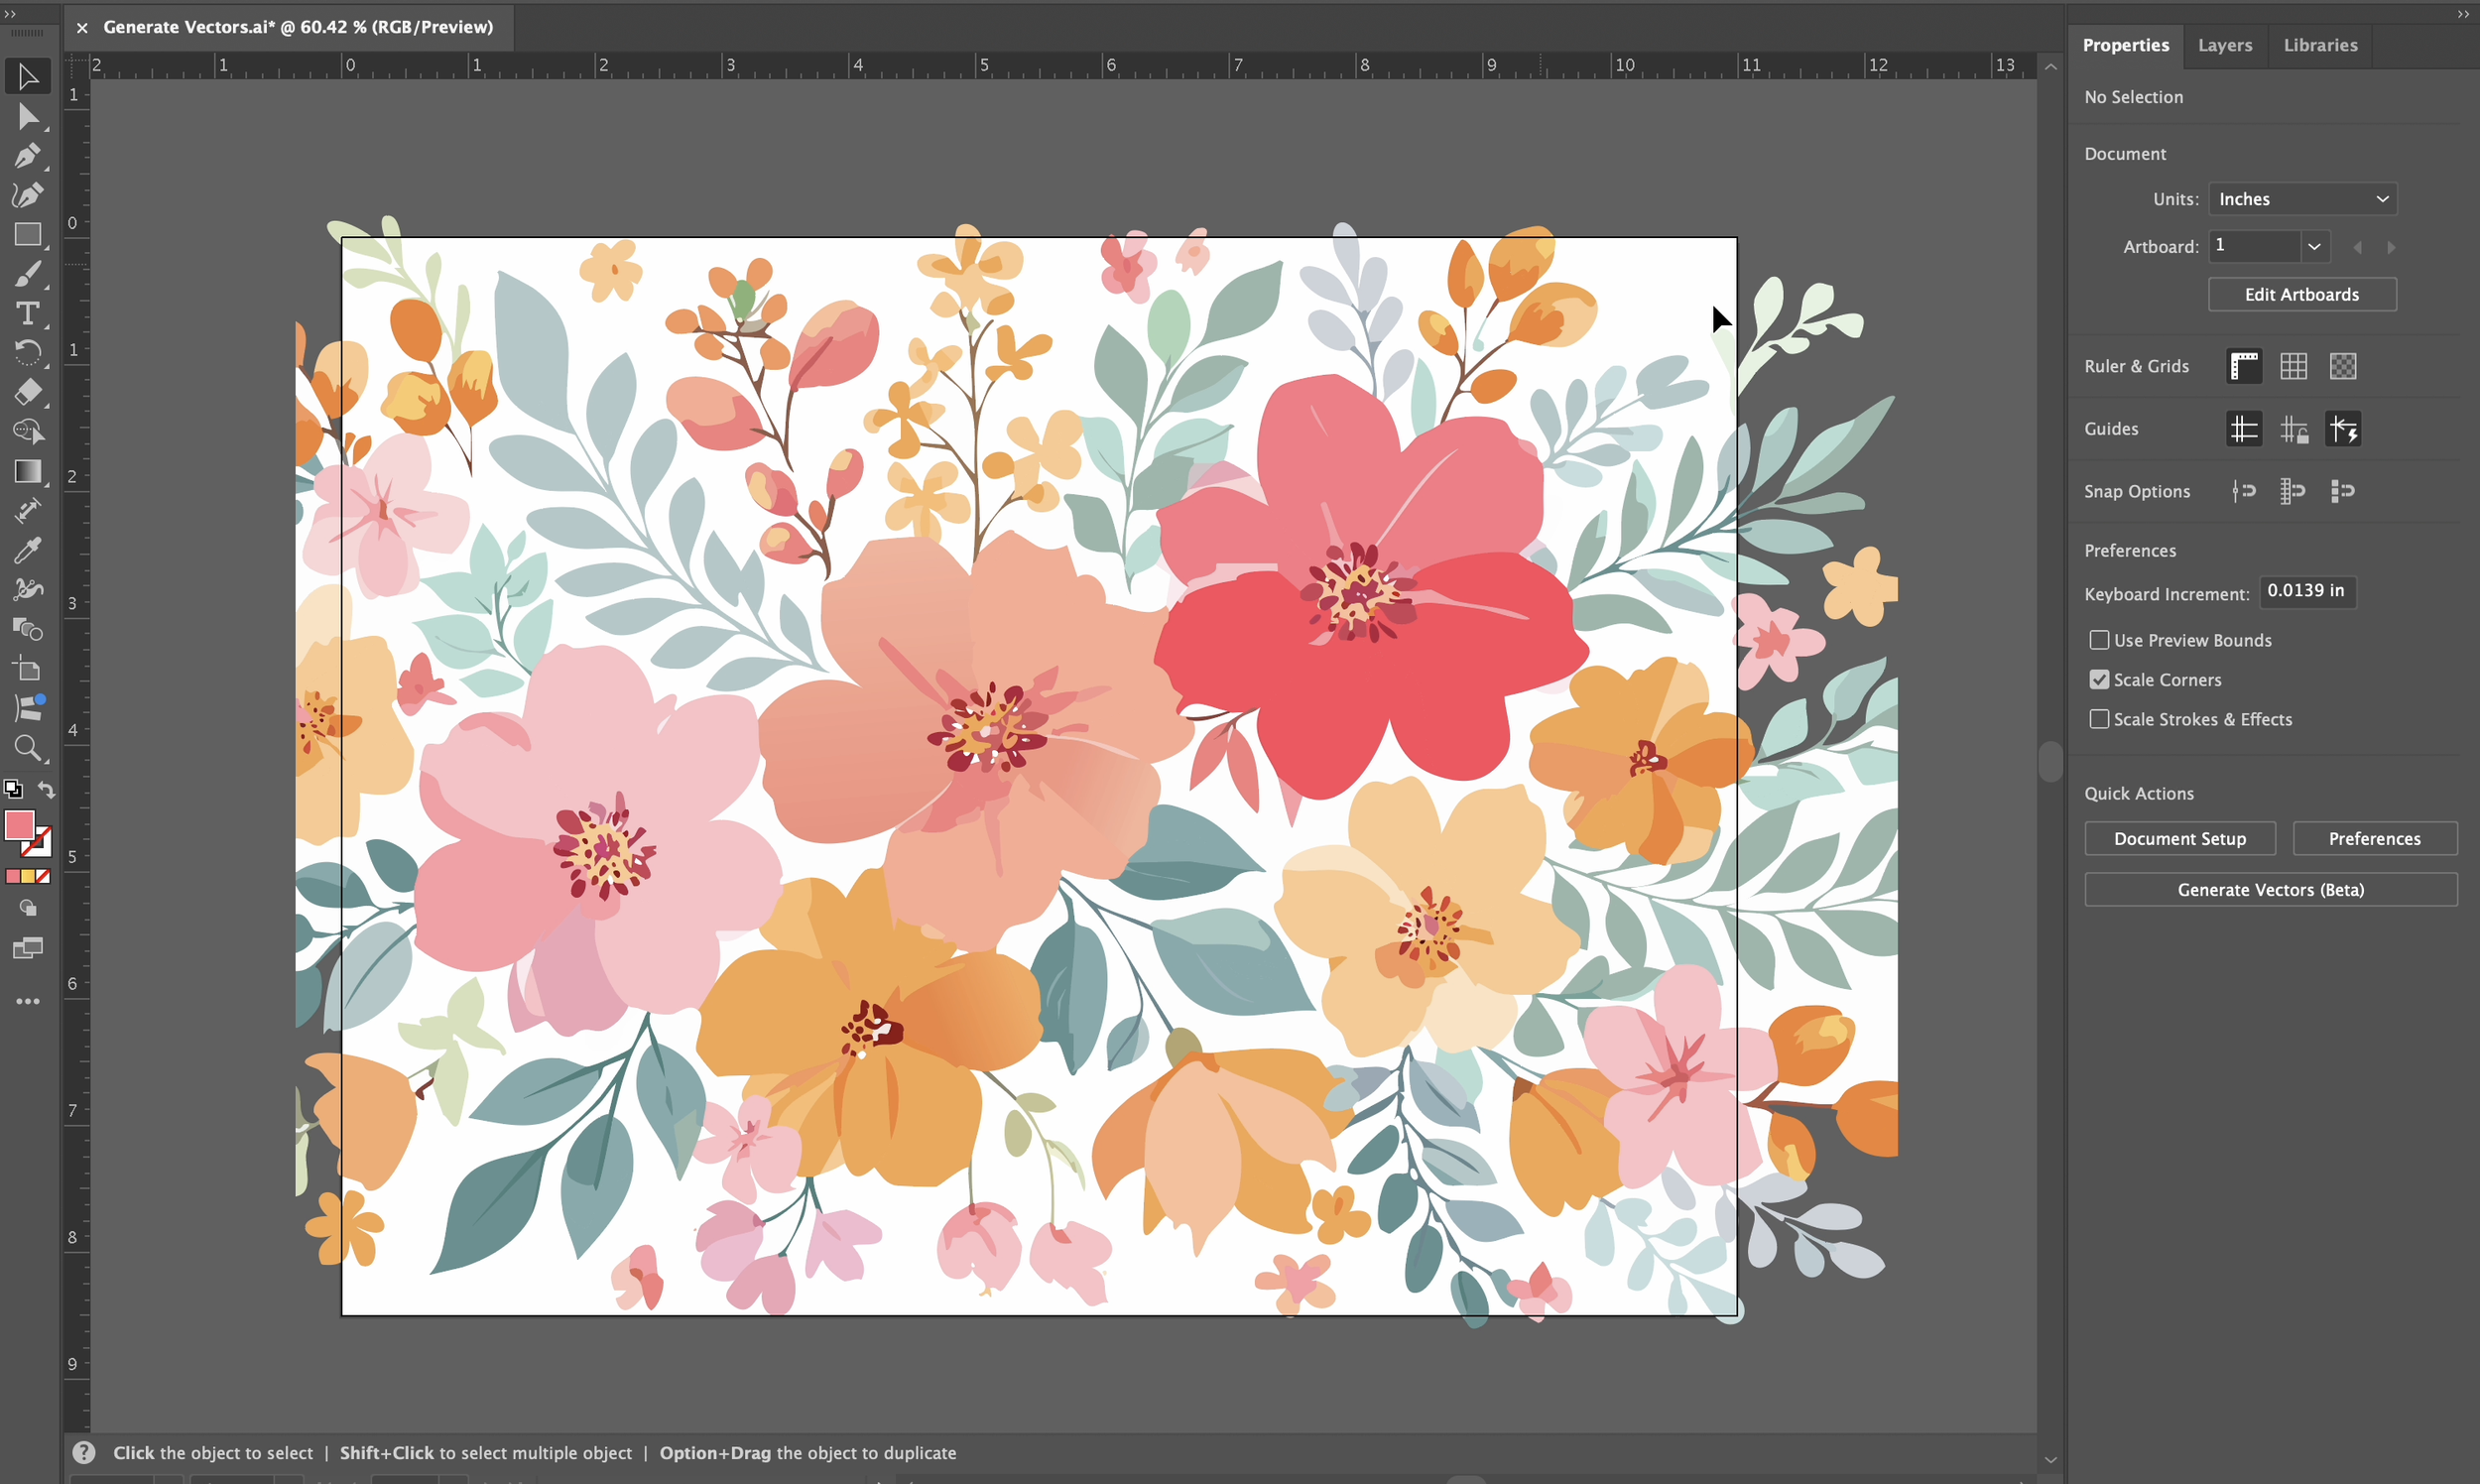The width and height of the screenshot is (2480, 1484).
Task: Enable Scale Strokes & Effects checkbox
Action: (2099, 719)
